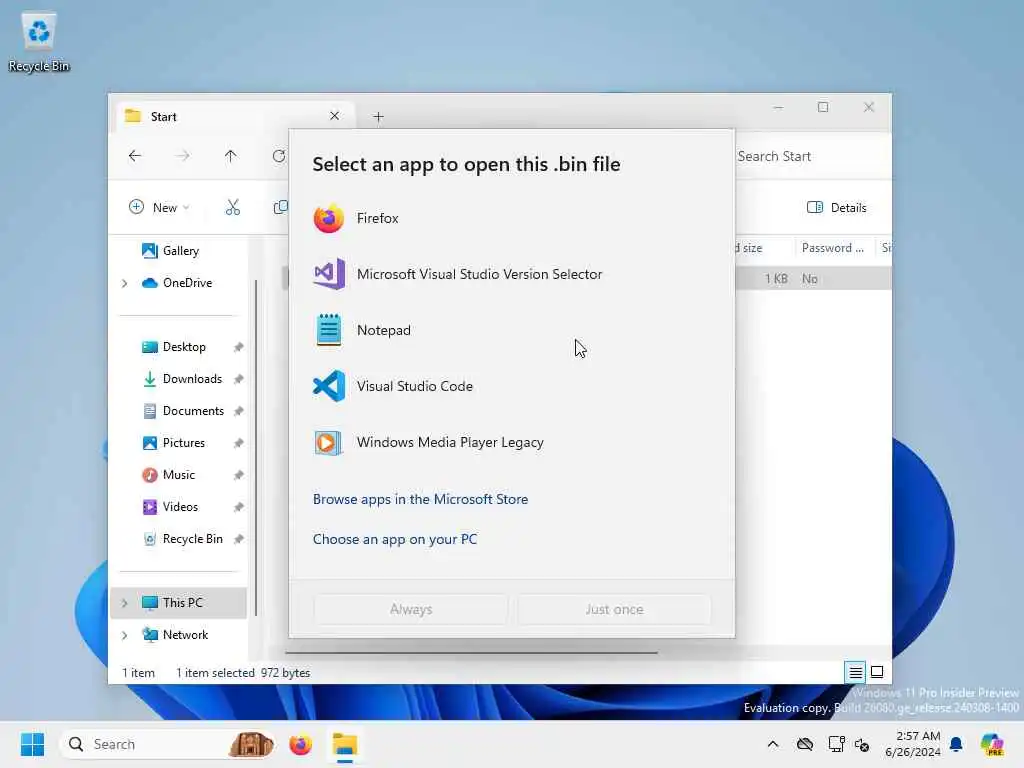Click the Just once button

tap(614, 609)
